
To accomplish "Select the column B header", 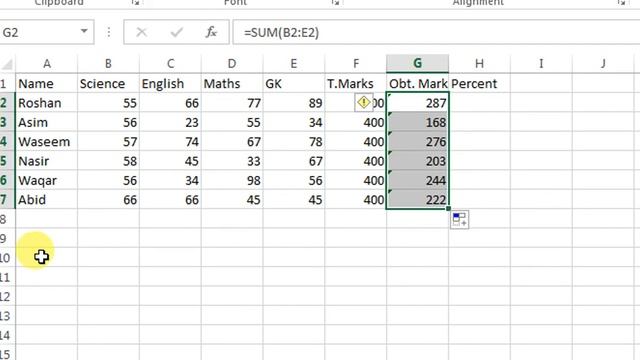I will [x=108, y=64].
